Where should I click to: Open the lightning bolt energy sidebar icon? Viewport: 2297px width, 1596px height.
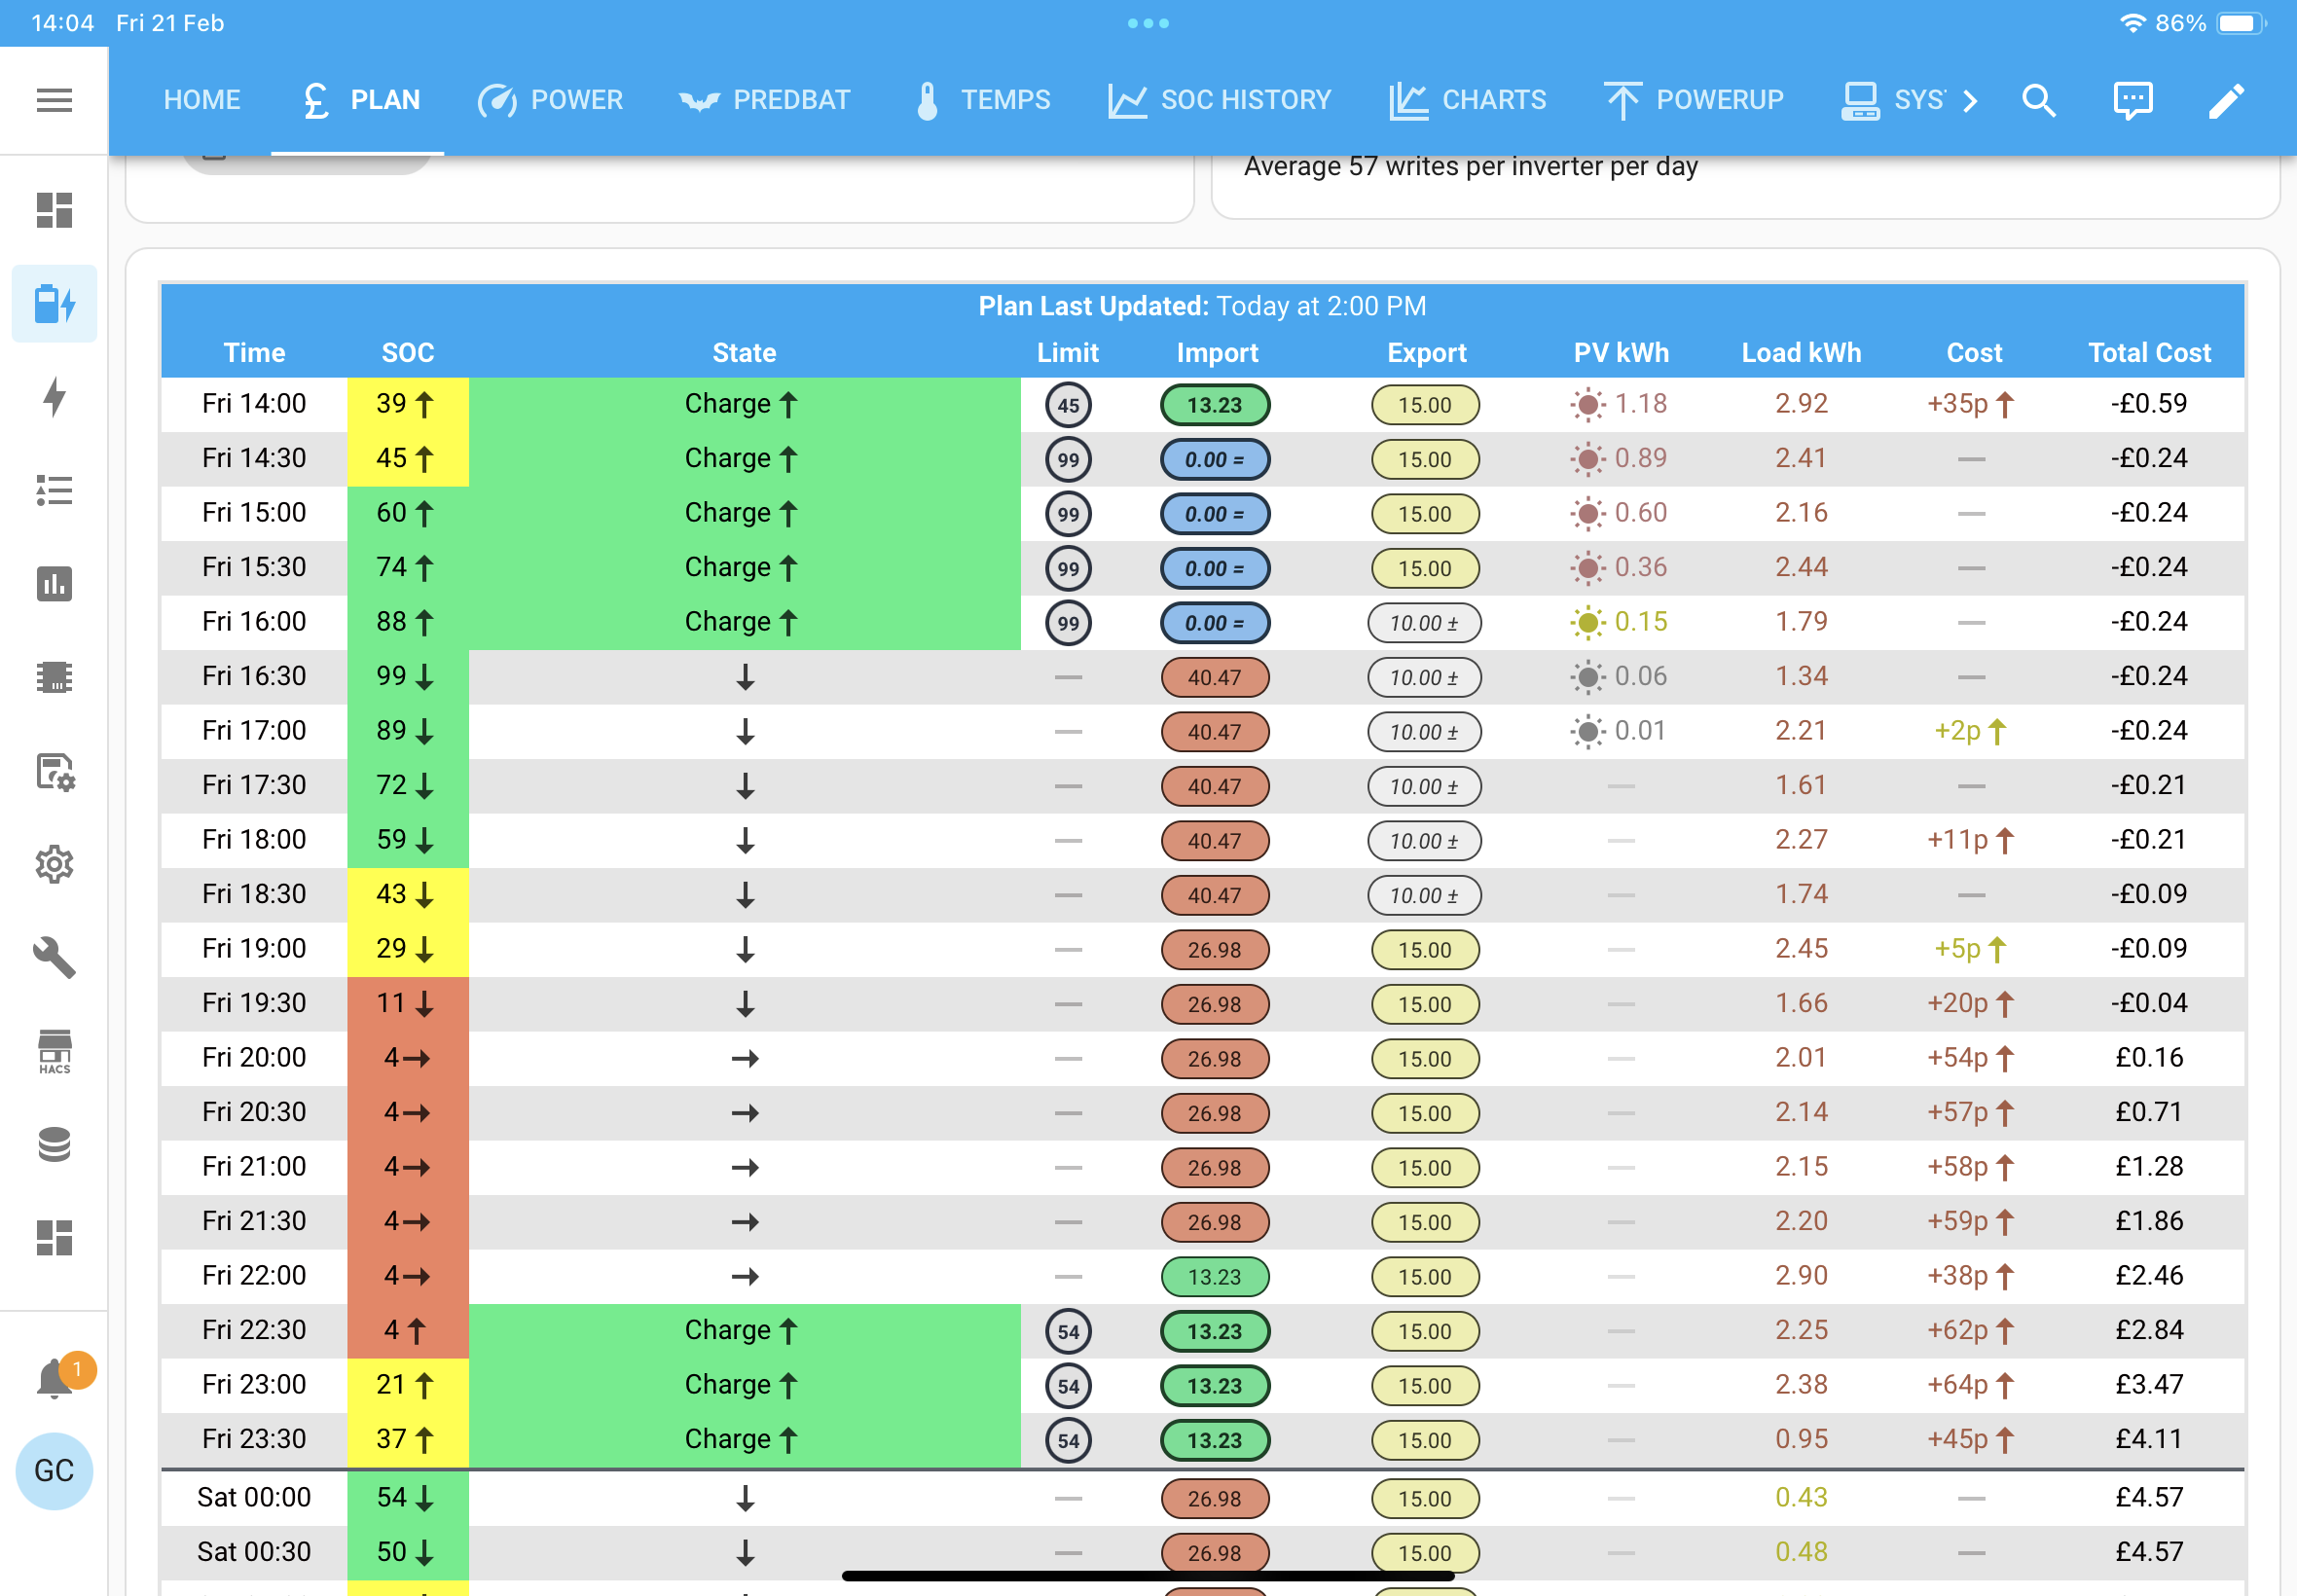pos(54,397)
